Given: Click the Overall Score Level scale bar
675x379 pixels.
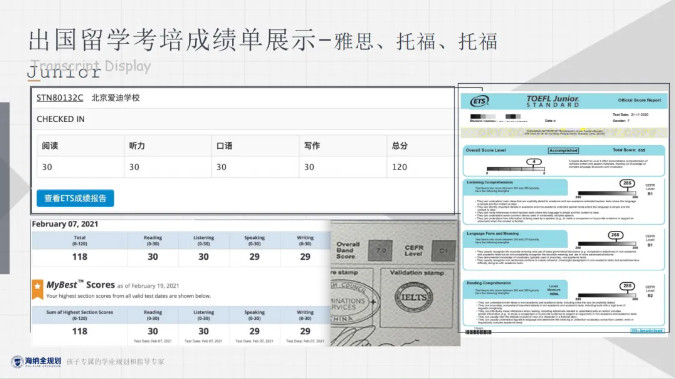Looking at the screenshot, I should tap(515, 169).
